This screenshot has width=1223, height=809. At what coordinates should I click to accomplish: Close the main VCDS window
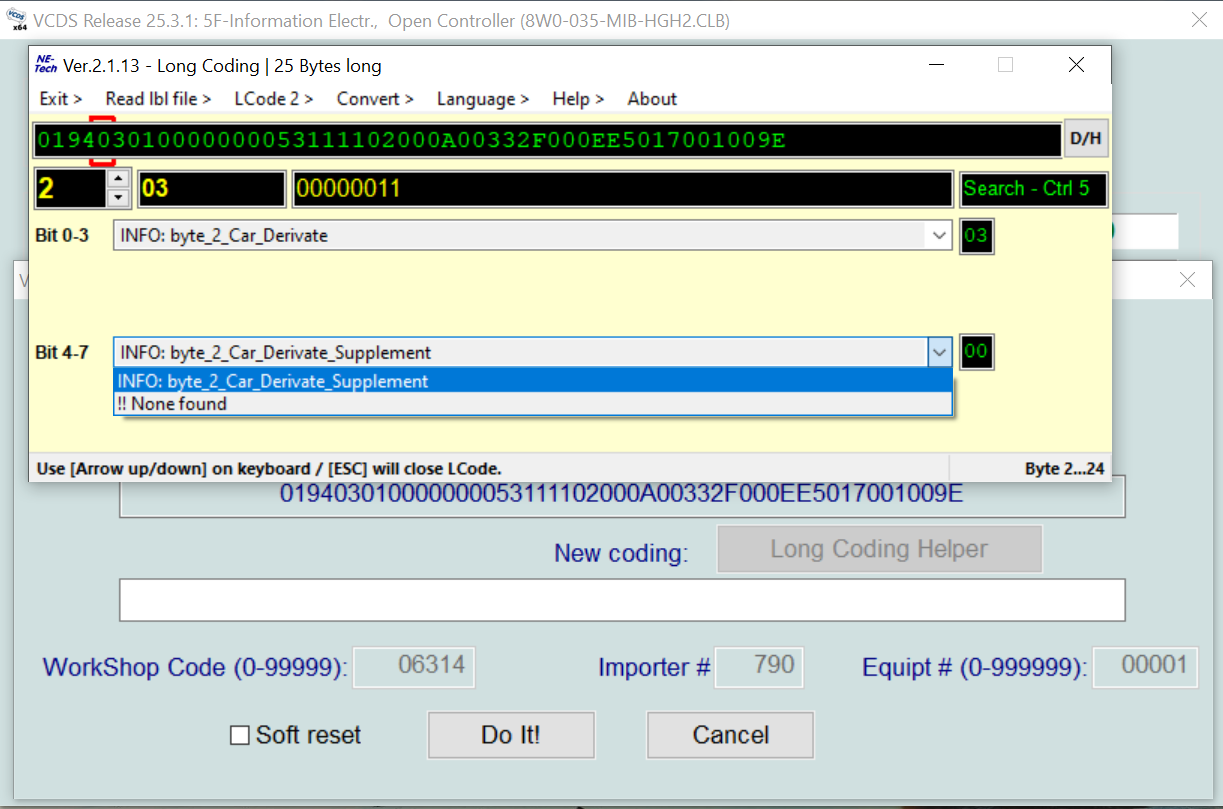tap(1199, 19)
